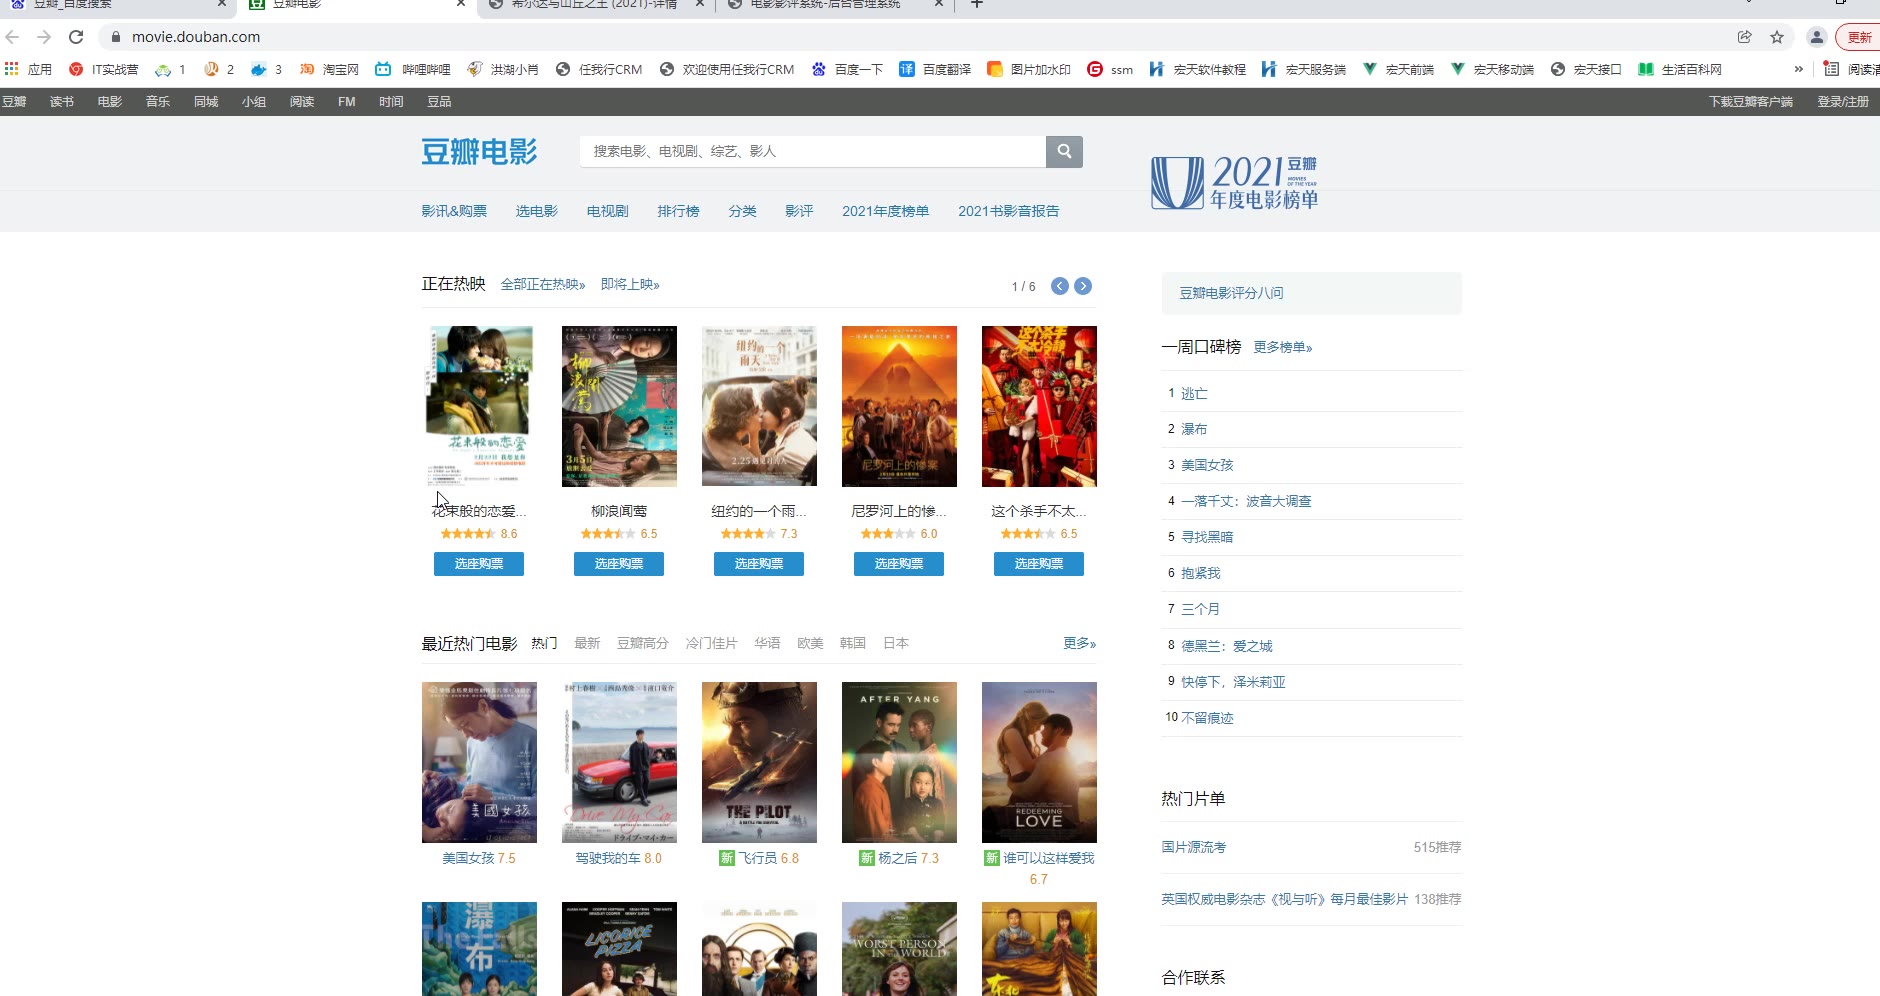Open 豆瓣电影评分八问 link
Screen dimensions: 1880x996
pyautogui.click(x=1231, y=293)
